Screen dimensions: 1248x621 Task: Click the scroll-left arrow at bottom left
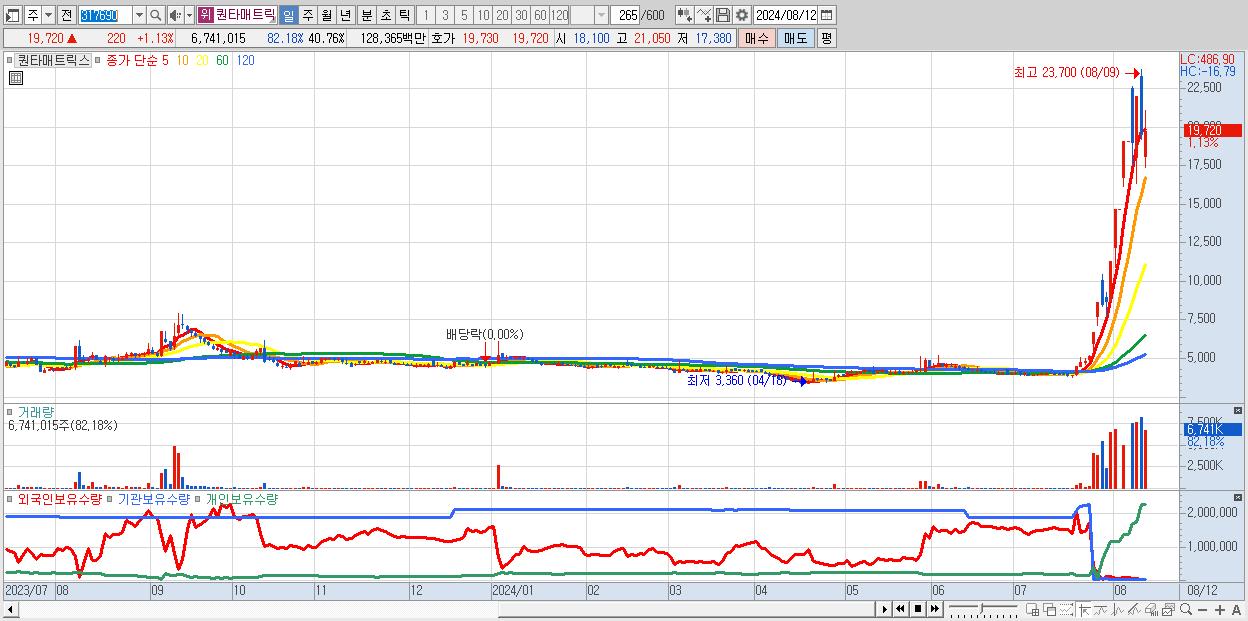pos(11,609)
